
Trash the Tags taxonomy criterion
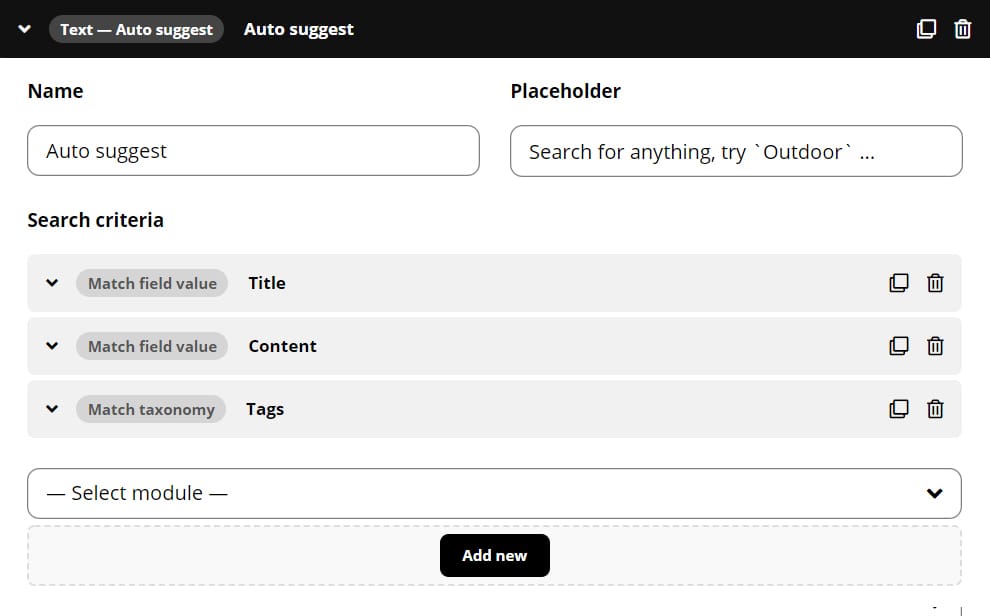coord(935,409)
